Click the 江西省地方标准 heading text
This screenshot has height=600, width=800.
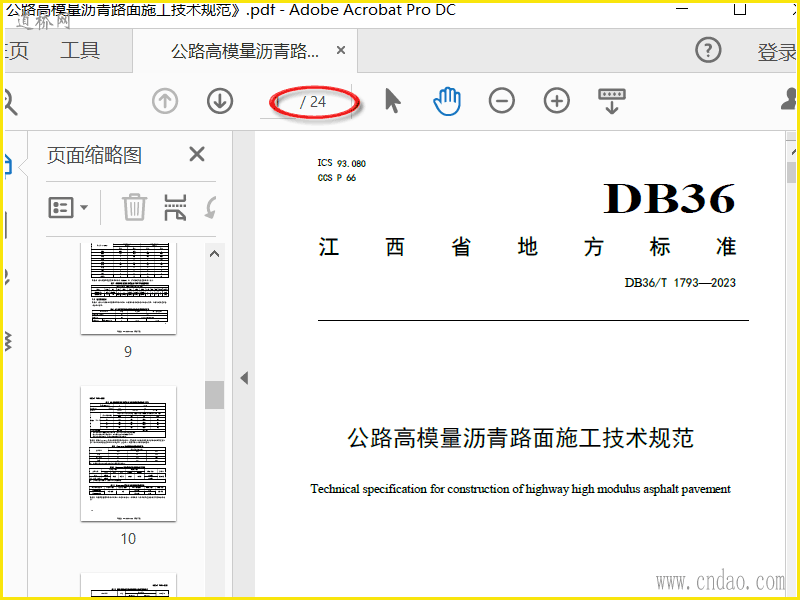528,247
